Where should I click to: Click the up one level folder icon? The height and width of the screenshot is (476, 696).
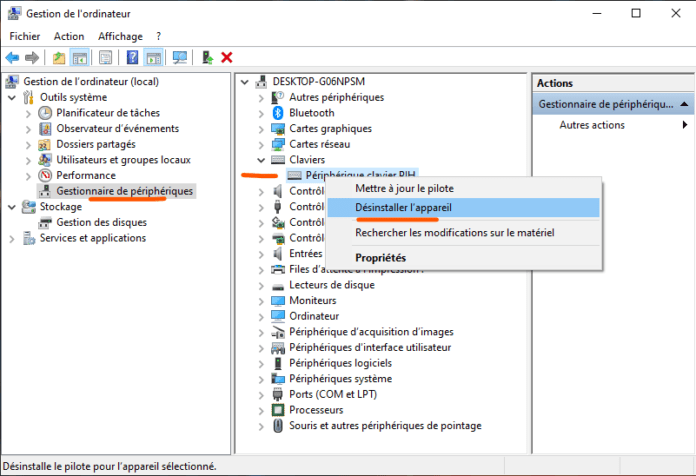pos(60,58)
